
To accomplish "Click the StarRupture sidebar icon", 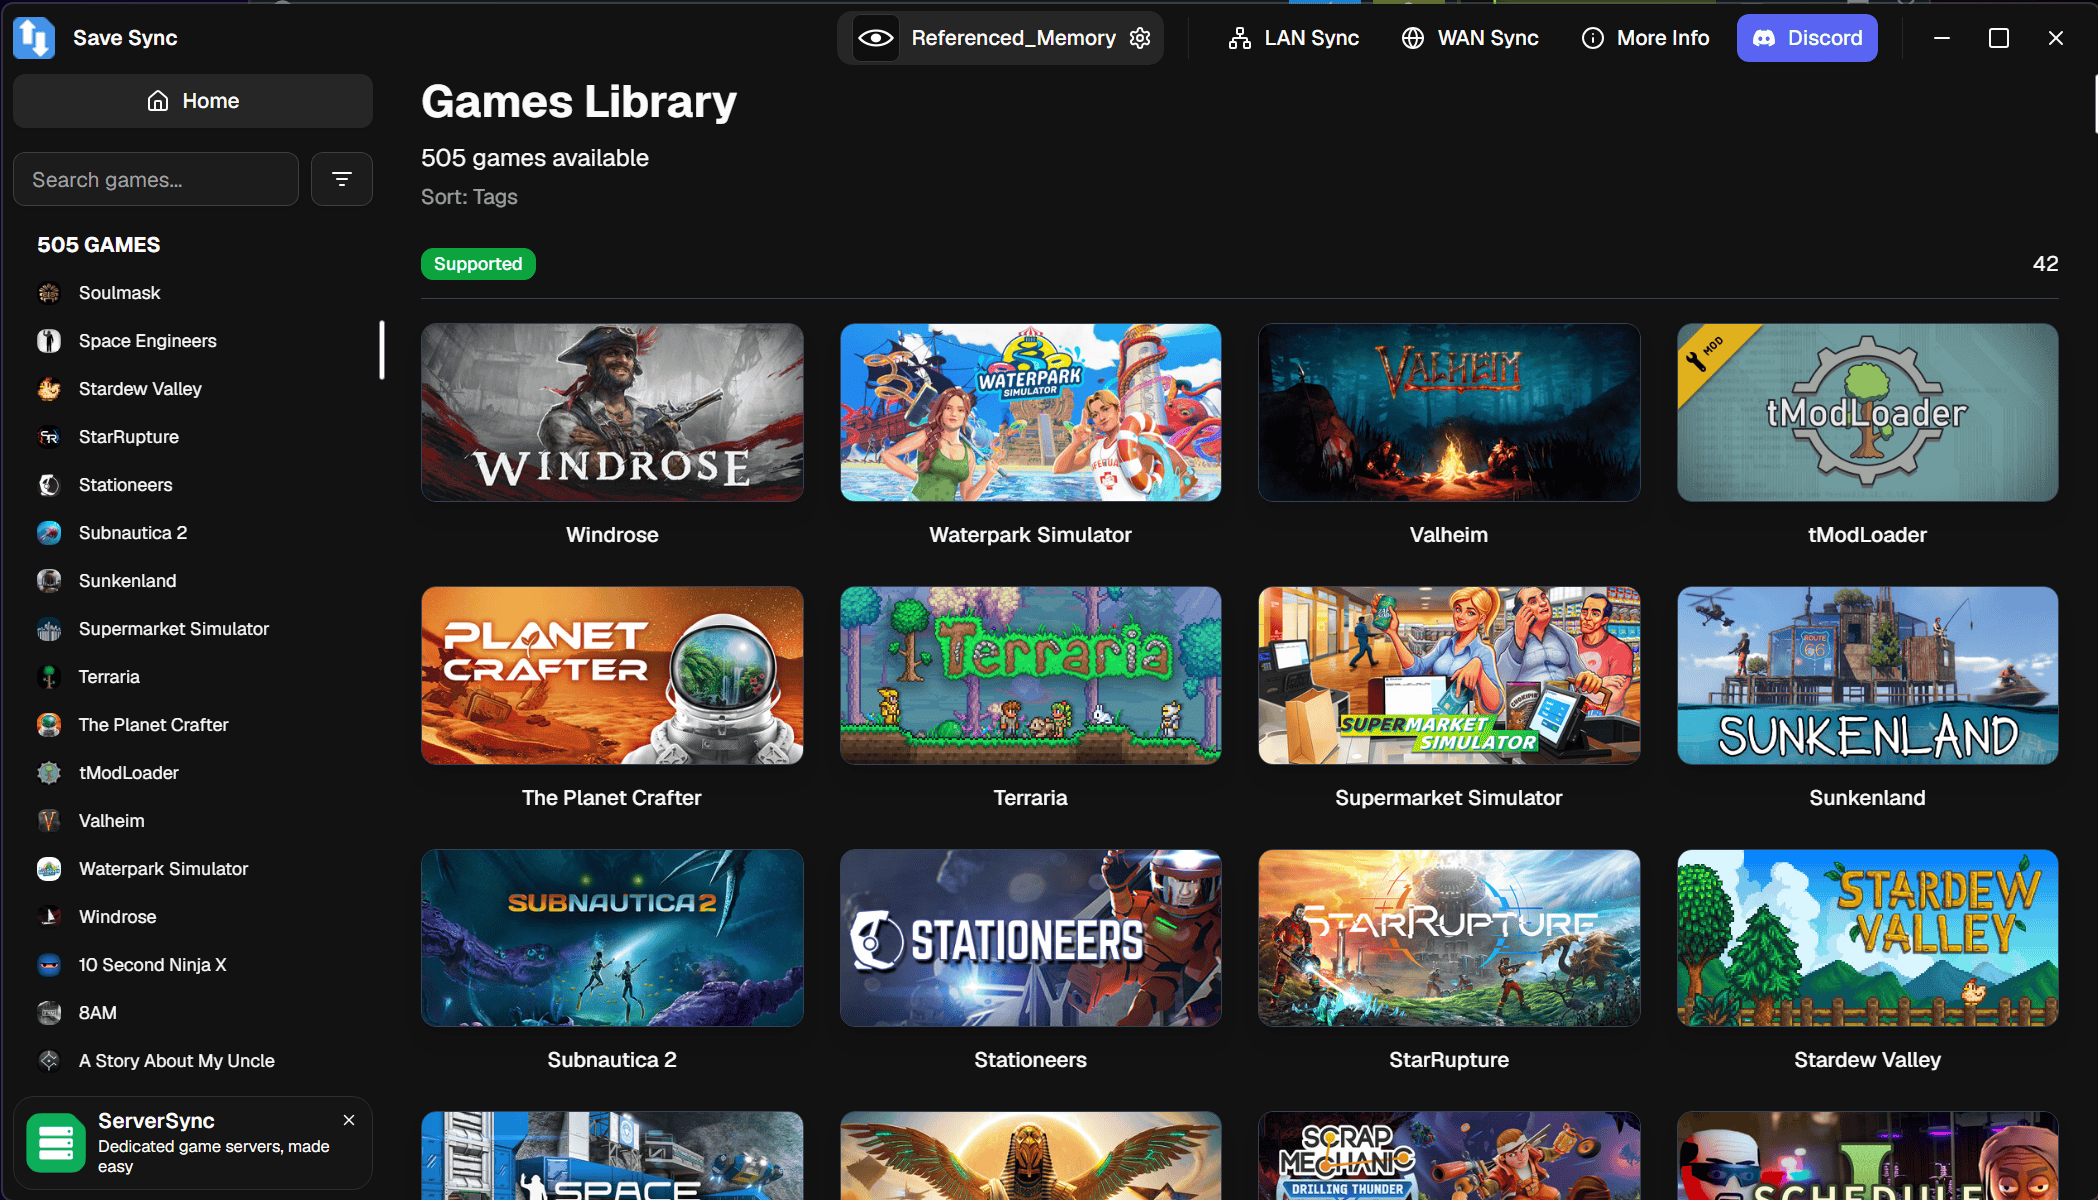I will 49,437.
